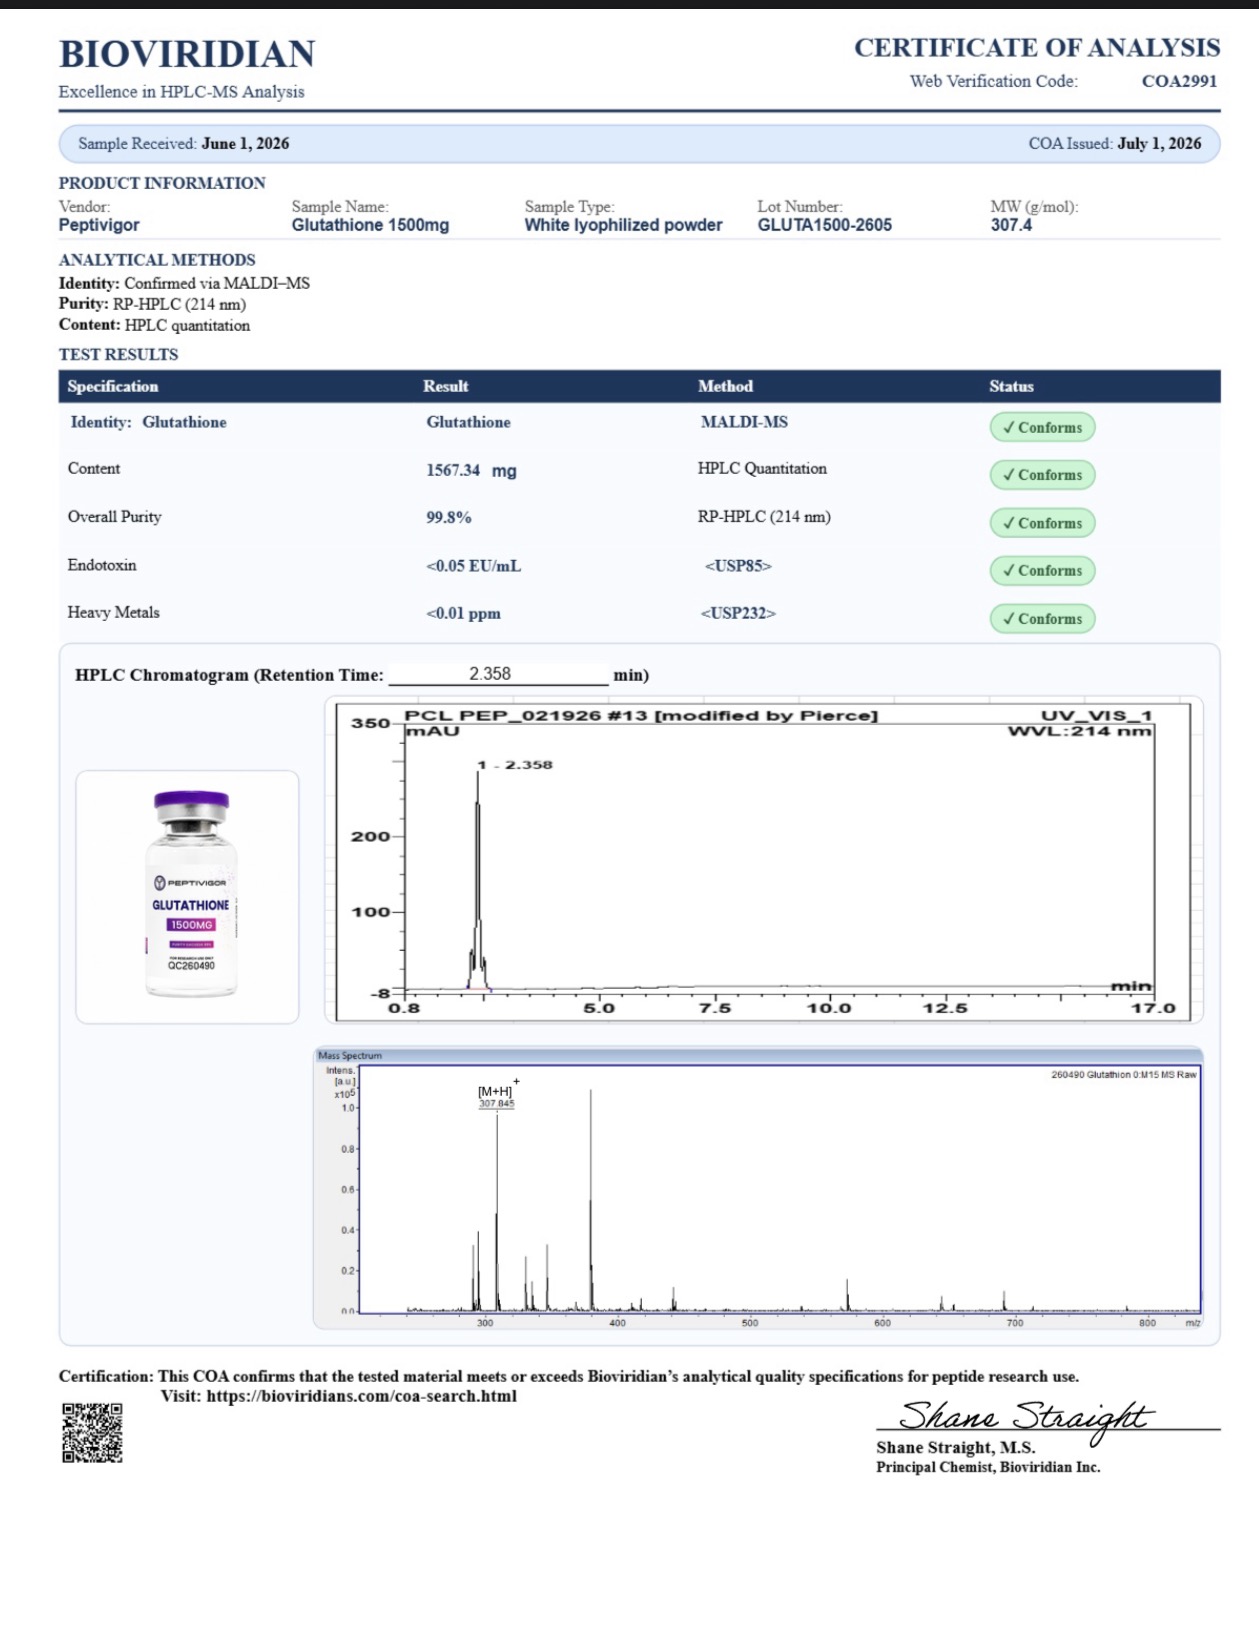Screen dimensions: 1259x1649
Task: Click the Mass Spectrum panel title bar
Action: click(x=758, y=1055)
